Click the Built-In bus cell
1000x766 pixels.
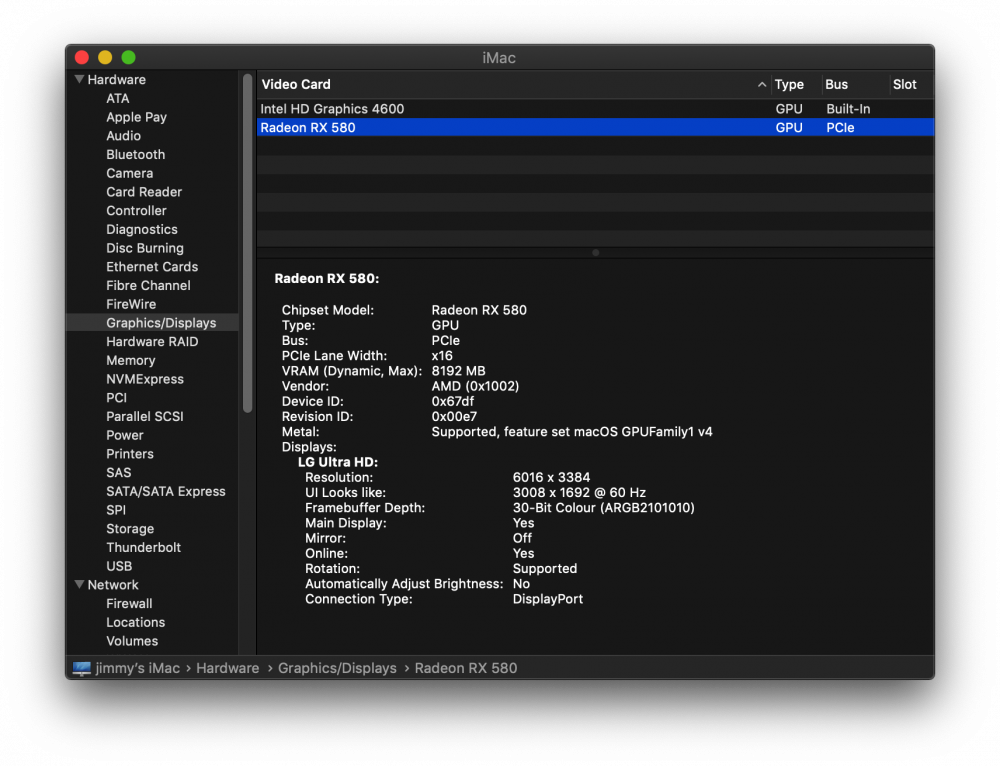point(848,109)
